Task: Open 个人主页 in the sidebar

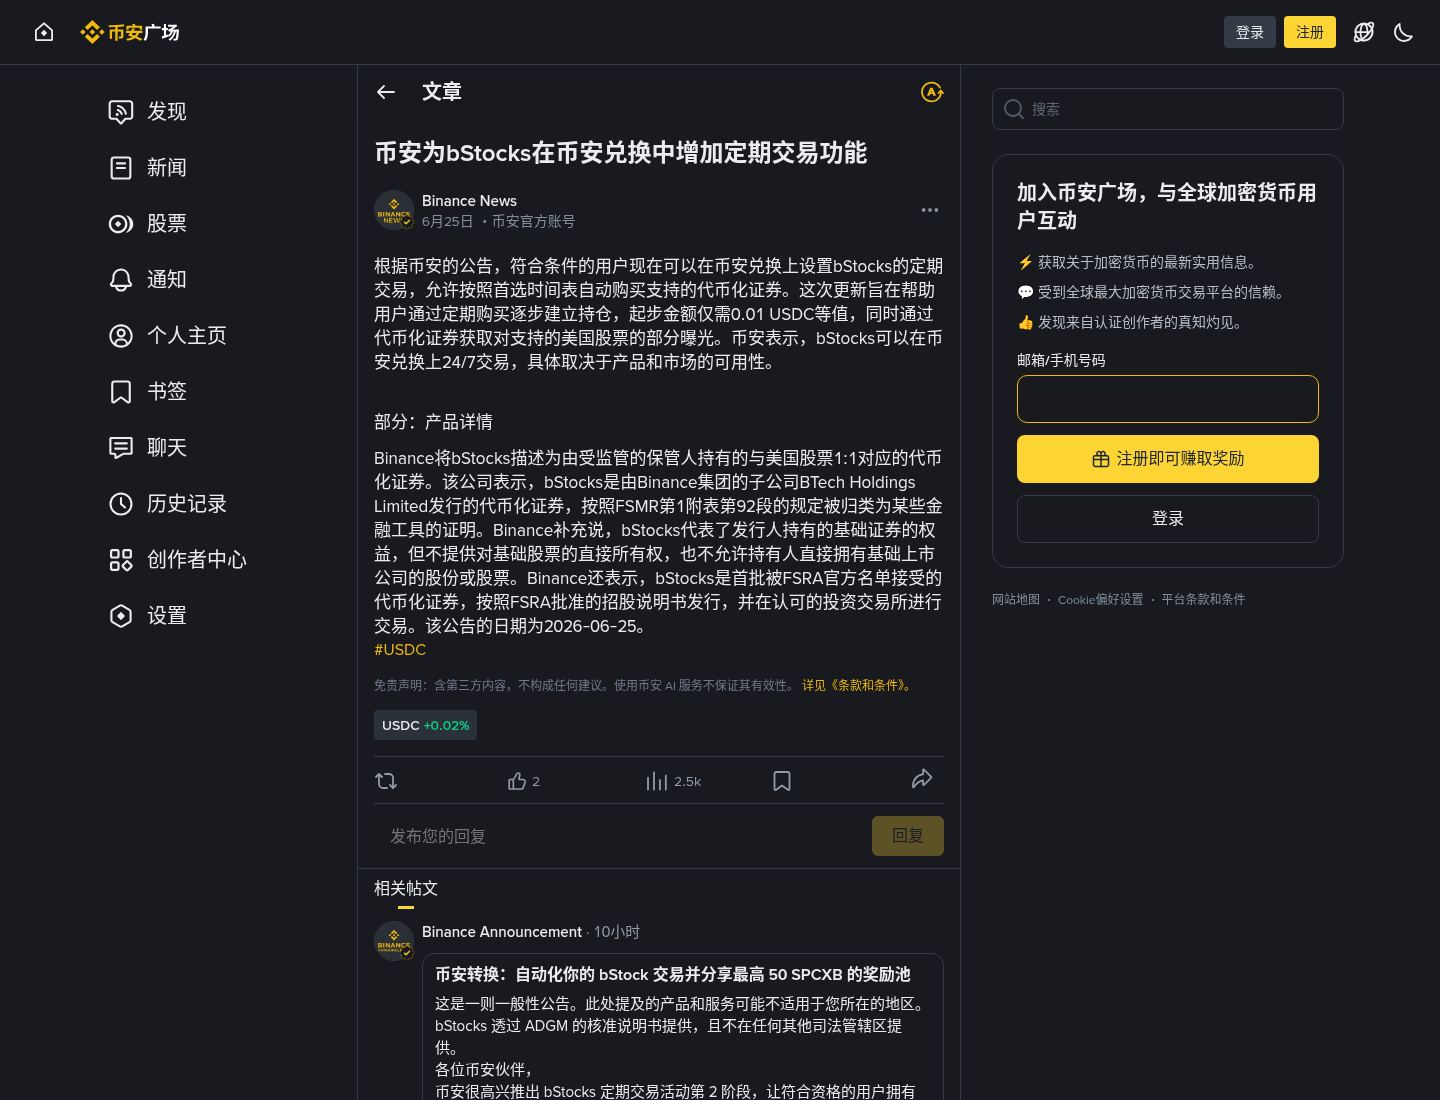Action: point(168,335)
